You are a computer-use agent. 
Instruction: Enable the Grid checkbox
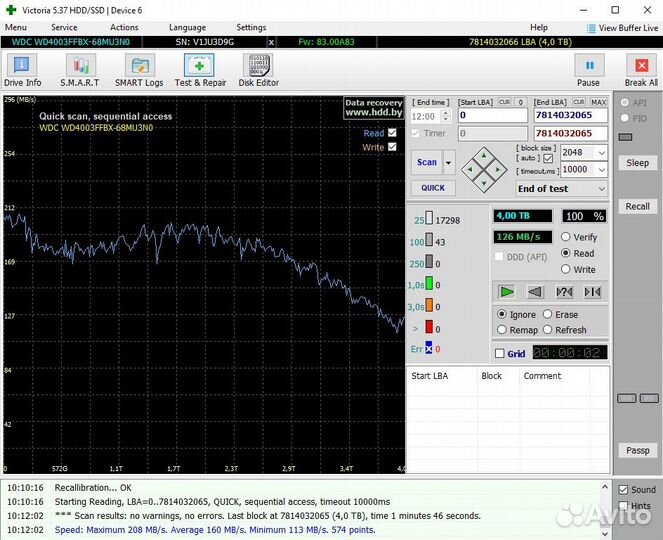tap(500, 354)
